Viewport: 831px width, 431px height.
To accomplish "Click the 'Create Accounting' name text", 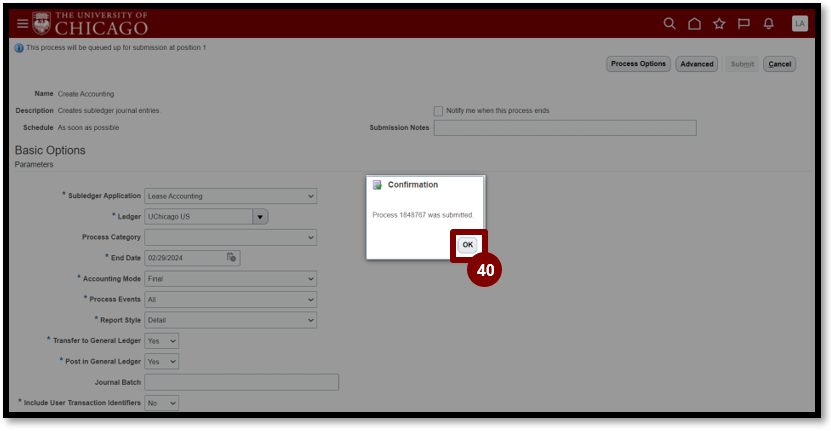I will pyautogui.click(x=86, y=94).
